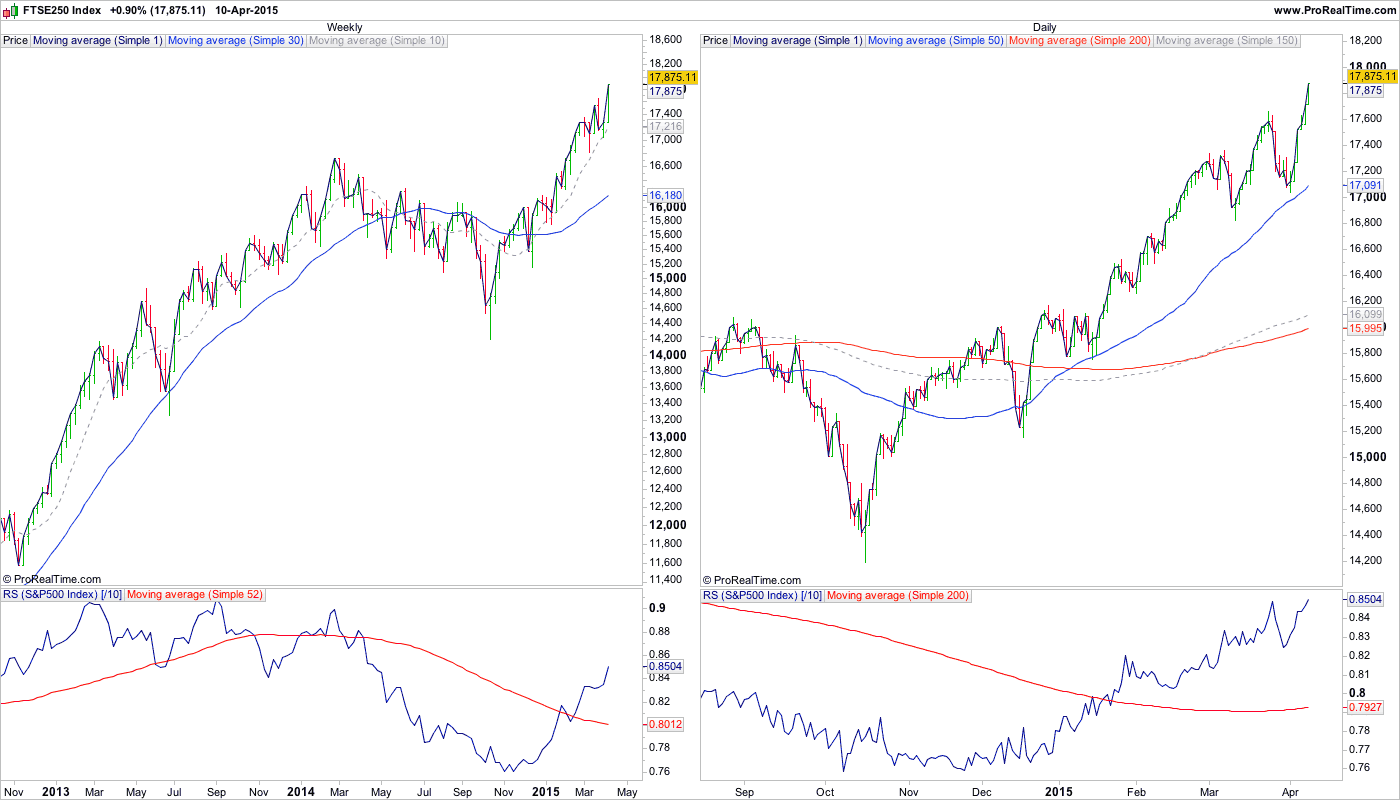Click the 11,400 label on Weekly price axis
Viewport: 1400px width, 800px height.
pos(667,580)
